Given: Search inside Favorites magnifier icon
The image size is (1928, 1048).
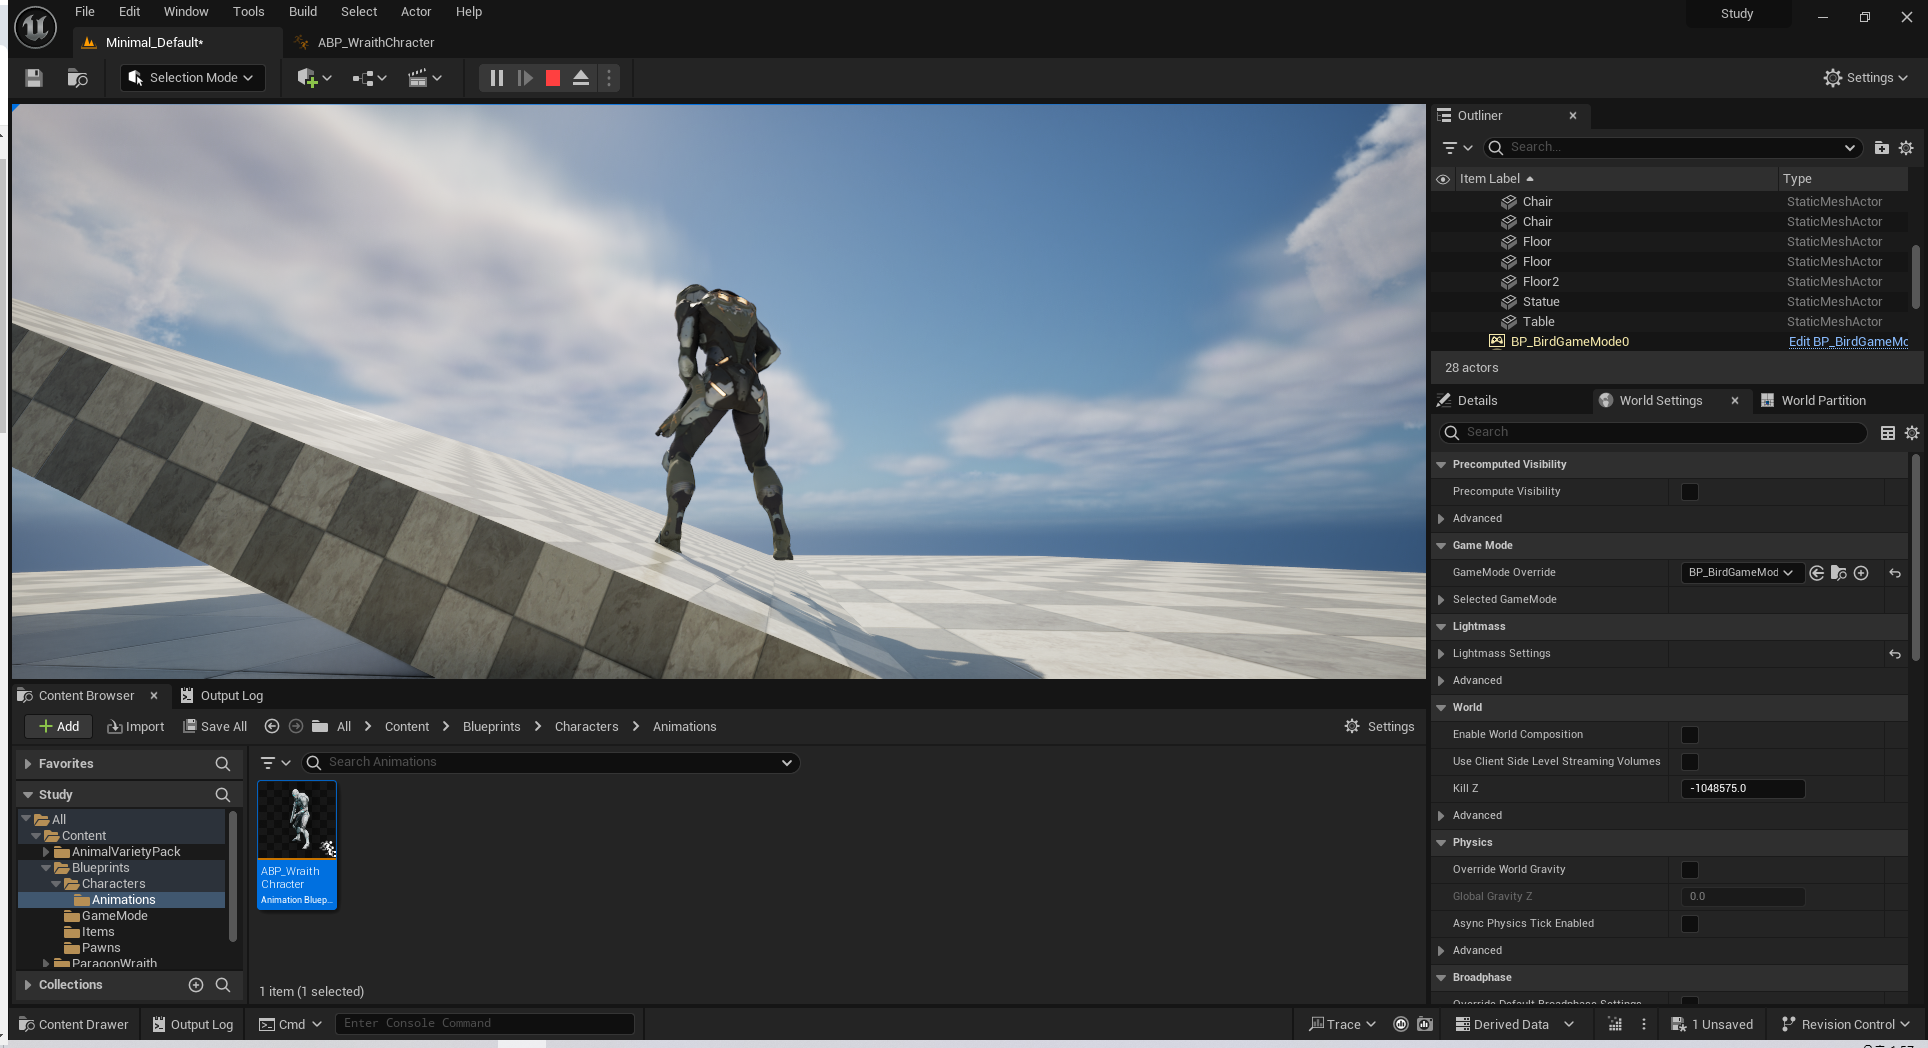Looking at the screenshot, I should [x=223, y=764].
